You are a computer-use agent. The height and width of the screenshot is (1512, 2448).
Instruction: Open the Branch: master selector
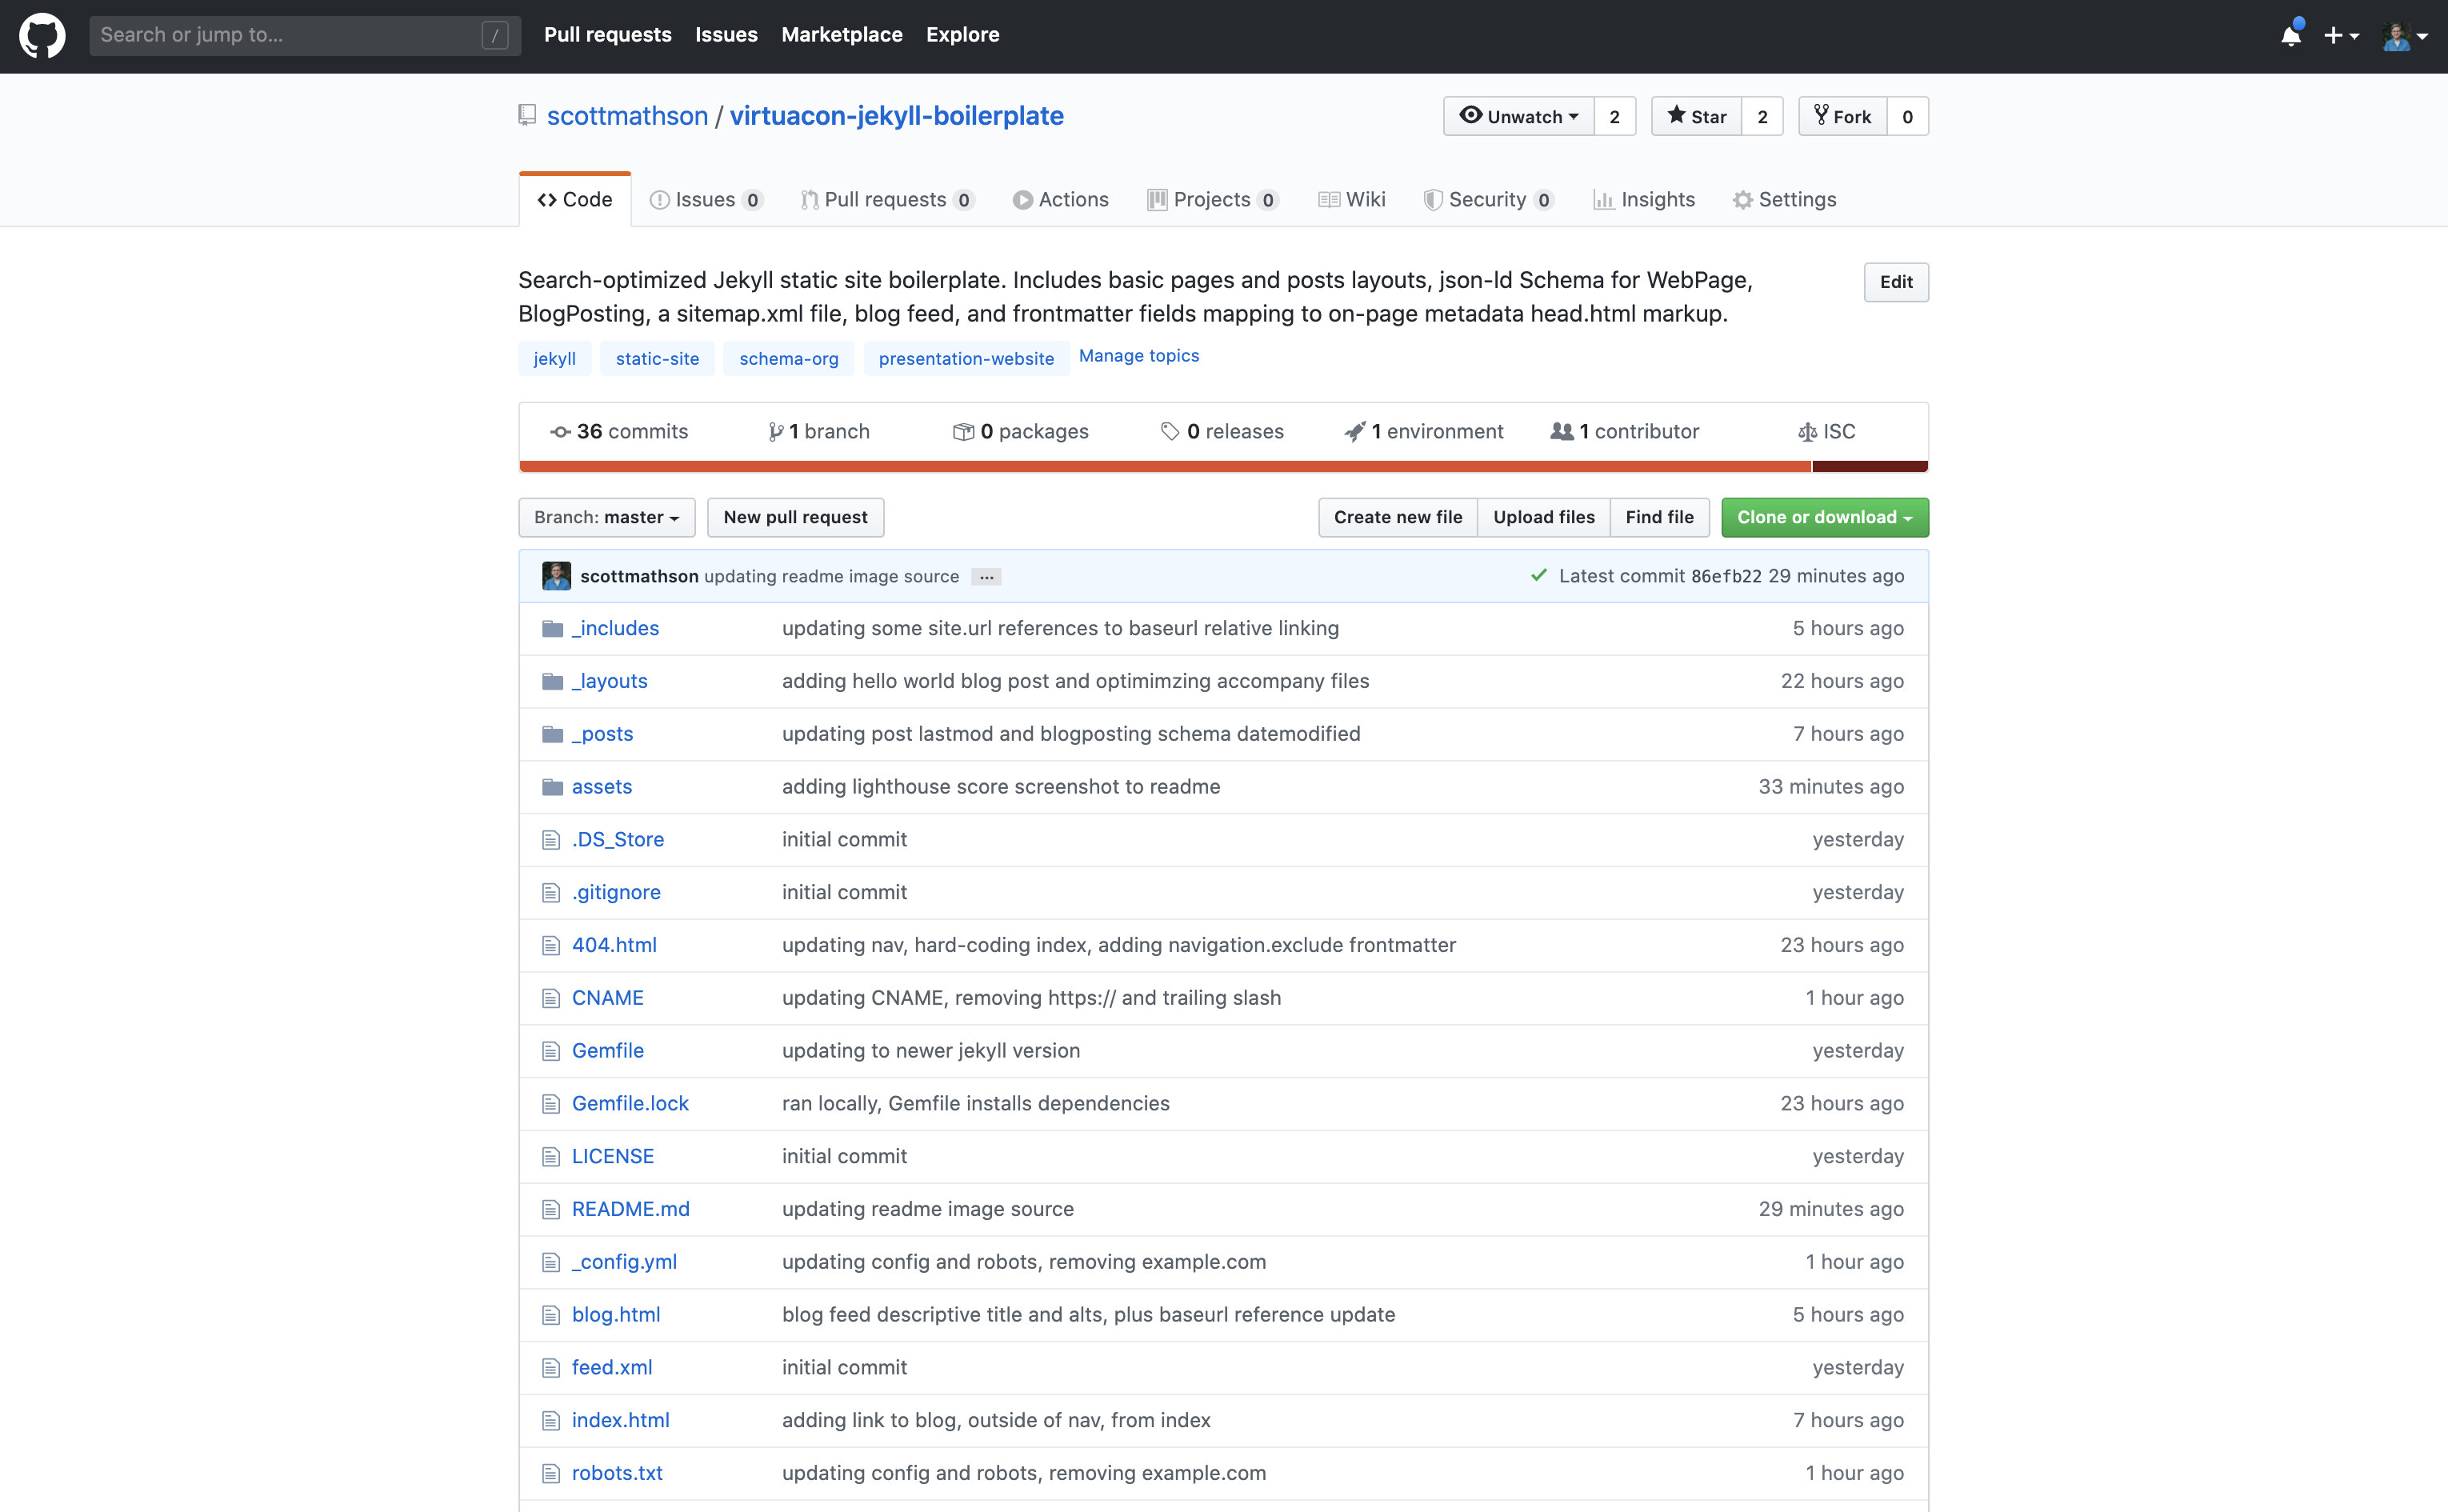pyautogui.click(x=606, y=517)
